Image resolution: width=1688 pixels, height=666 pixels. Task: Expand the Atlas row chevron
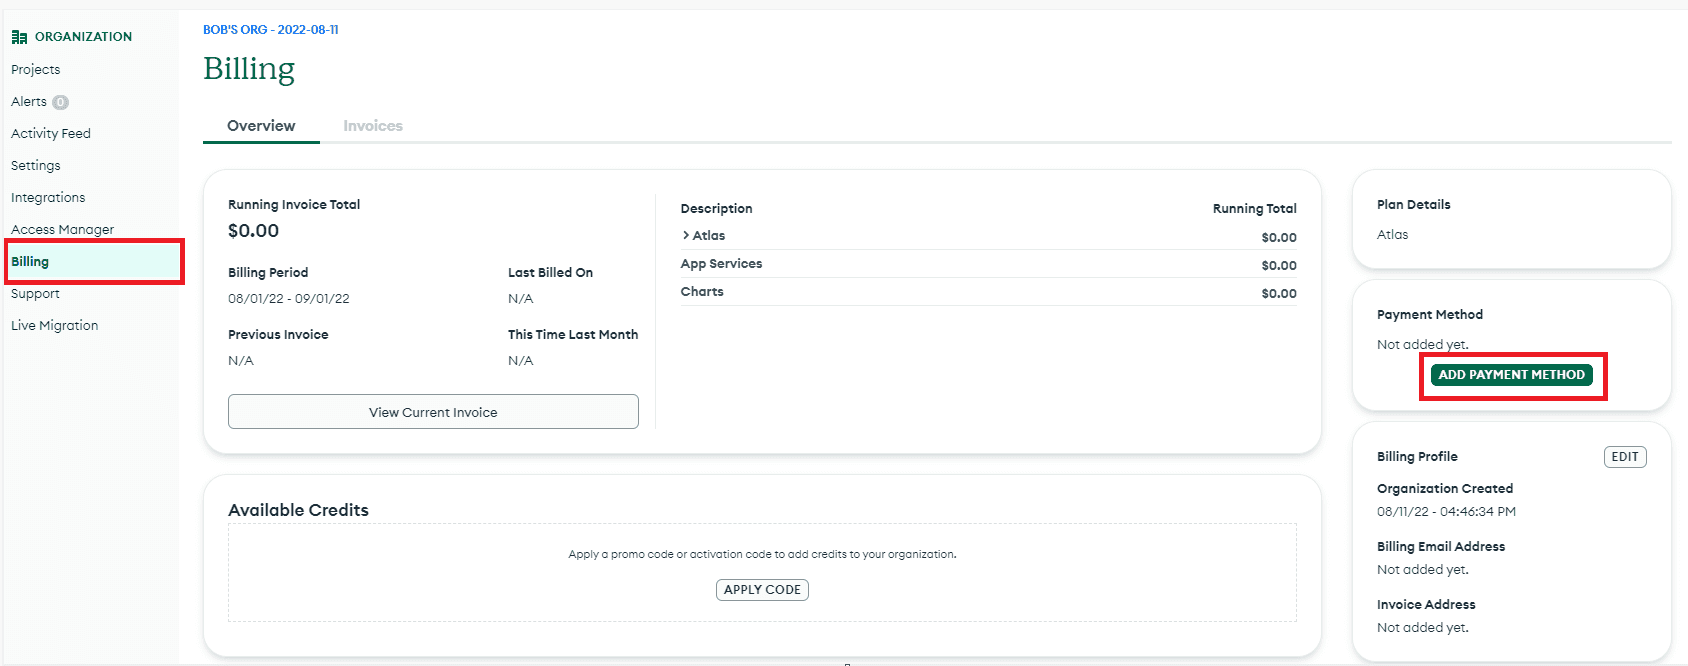coord(686,236)
